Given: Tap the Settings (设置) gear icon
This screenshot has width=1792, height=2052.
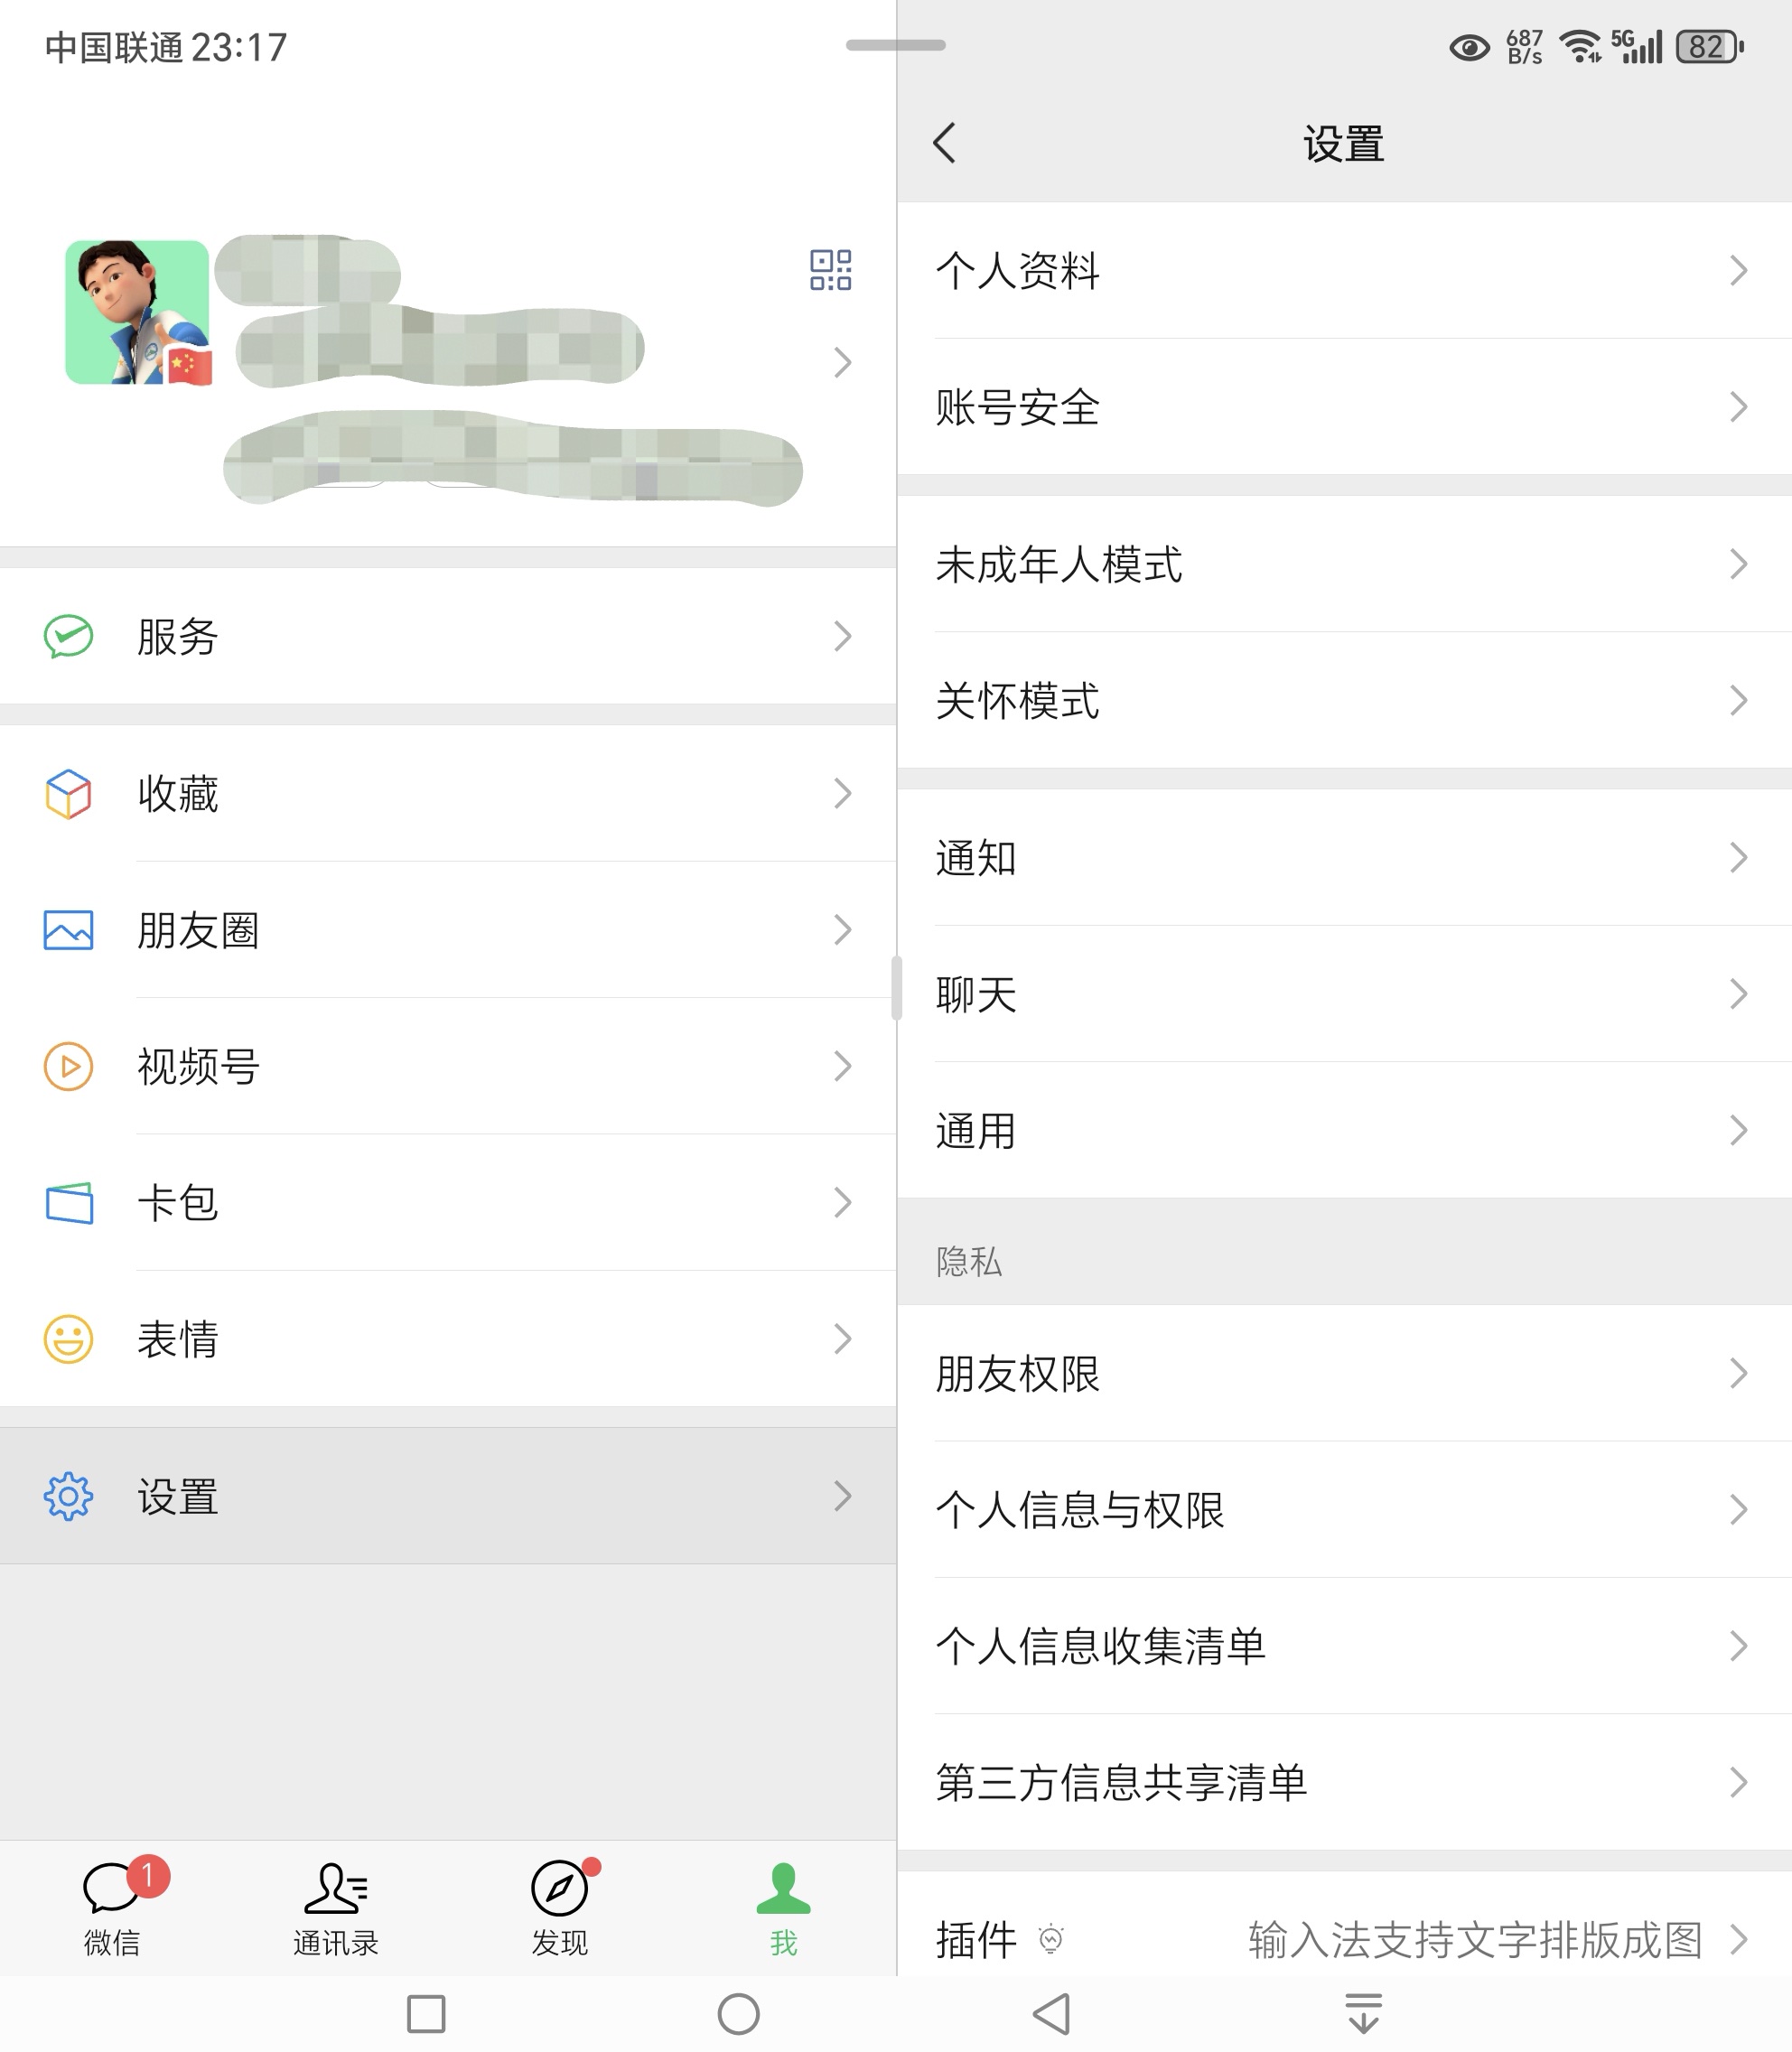Looking at the screenshot, I should tap(68, 1496).
